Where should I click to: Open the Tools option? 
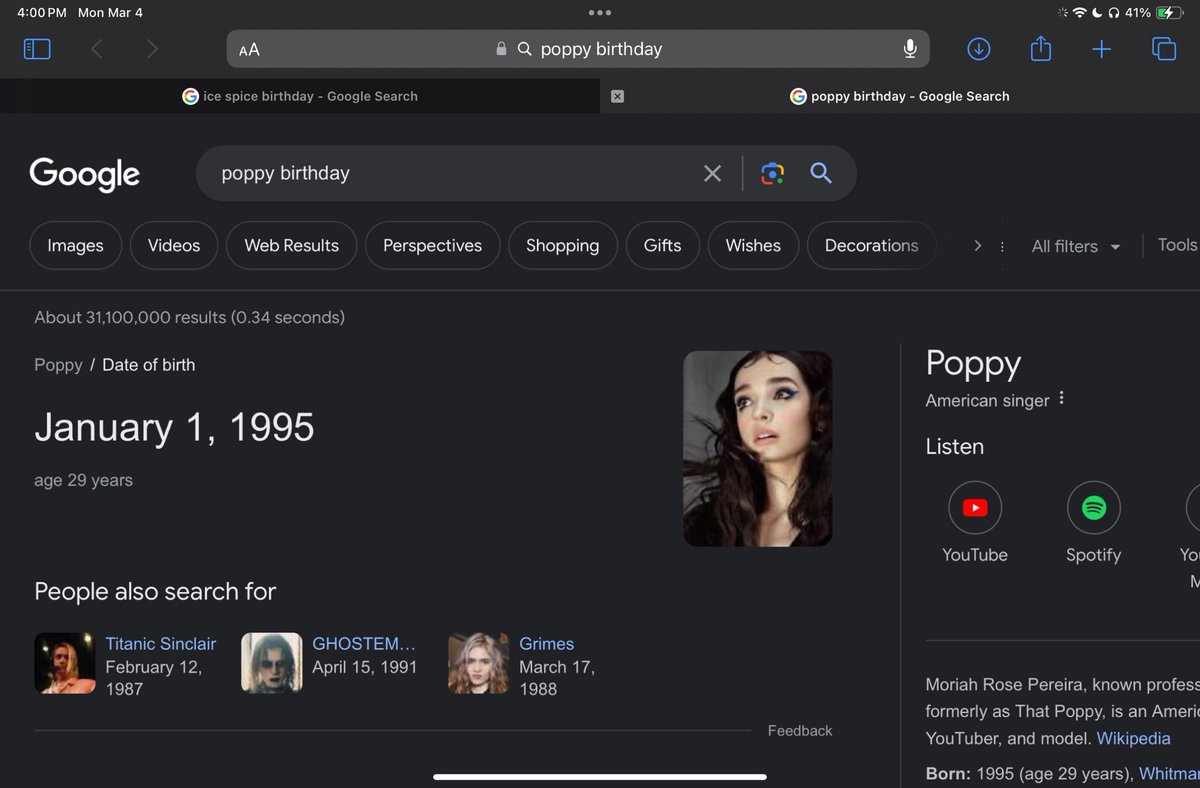[1178, 245]
